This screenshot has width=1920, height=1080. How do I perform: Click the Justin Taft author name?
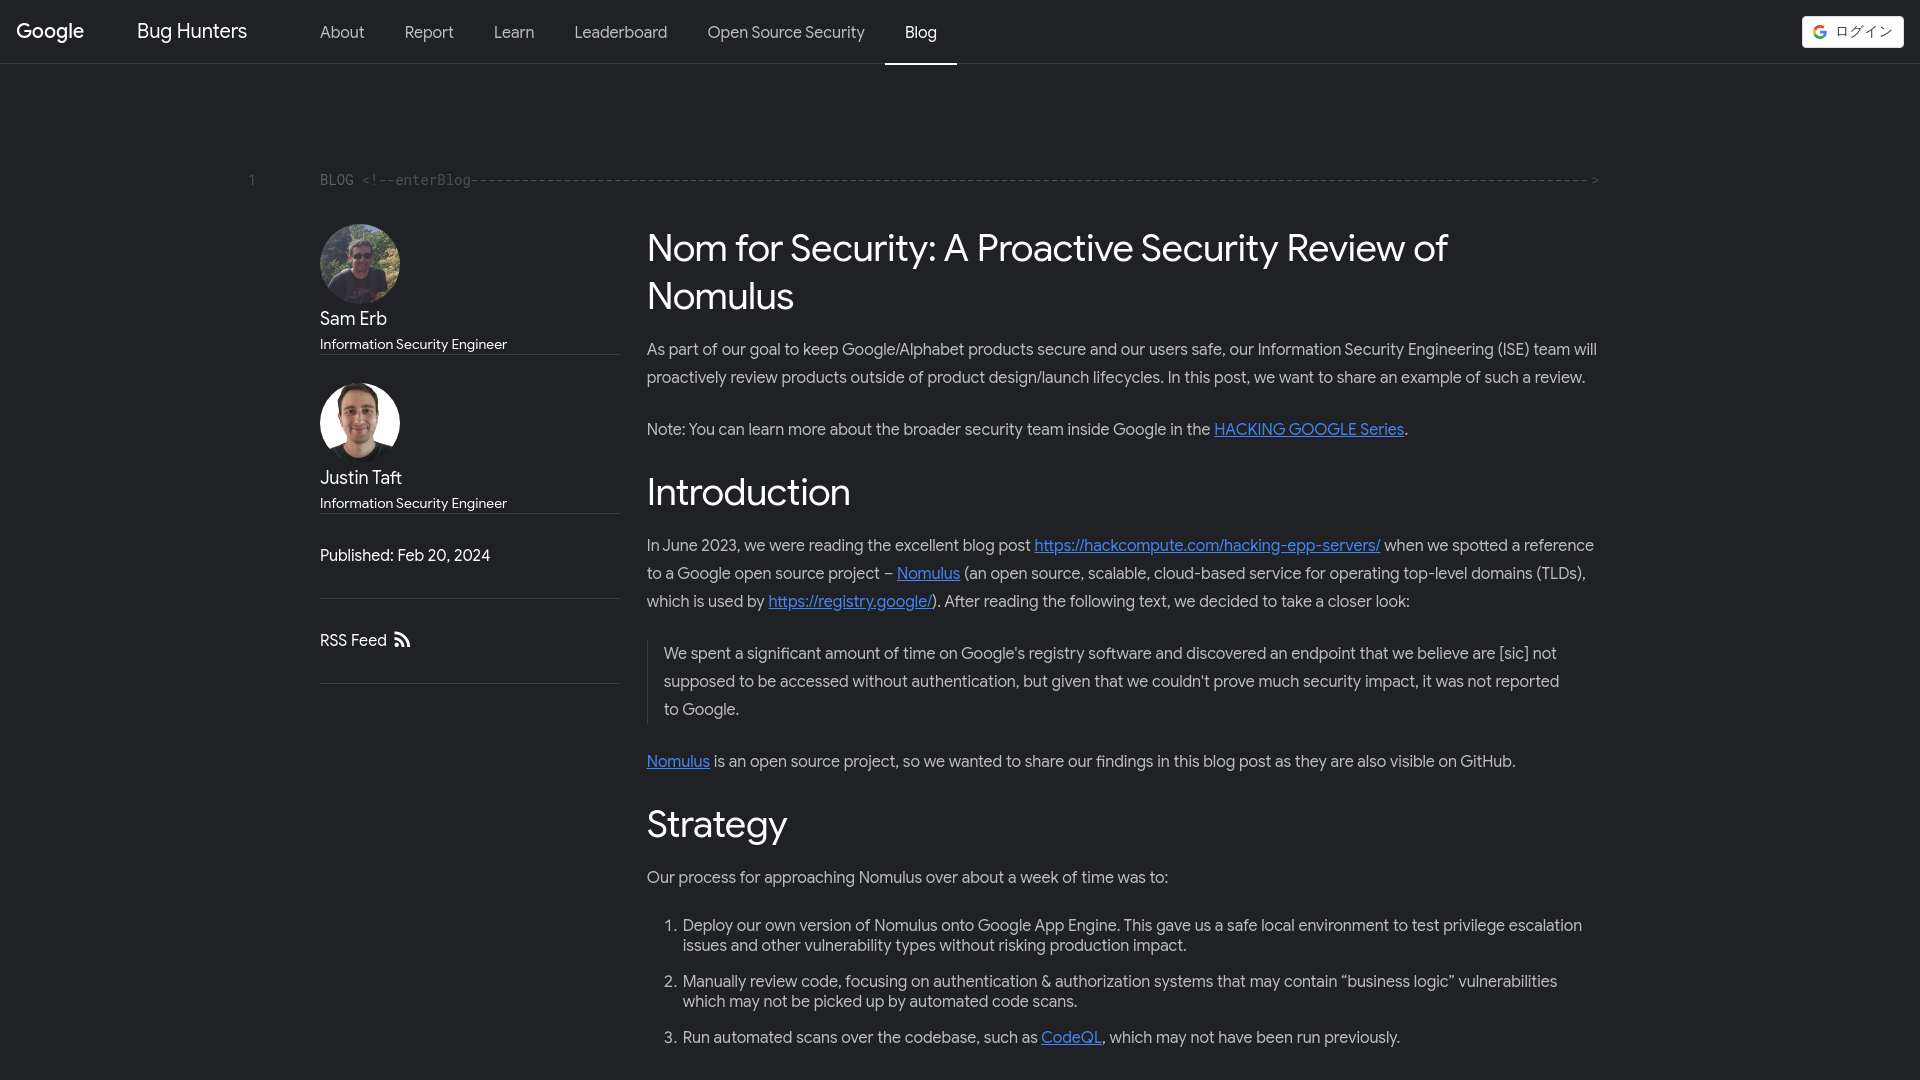click(x=361, y=477)
